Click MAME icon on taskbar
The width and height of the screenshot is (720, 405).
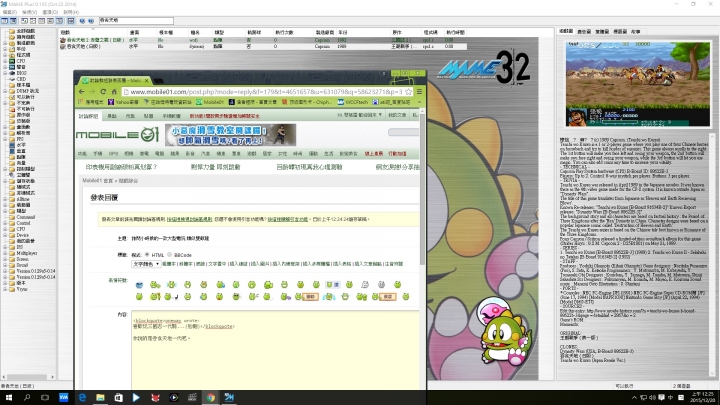pyautogui.click(x=229, y=397)
